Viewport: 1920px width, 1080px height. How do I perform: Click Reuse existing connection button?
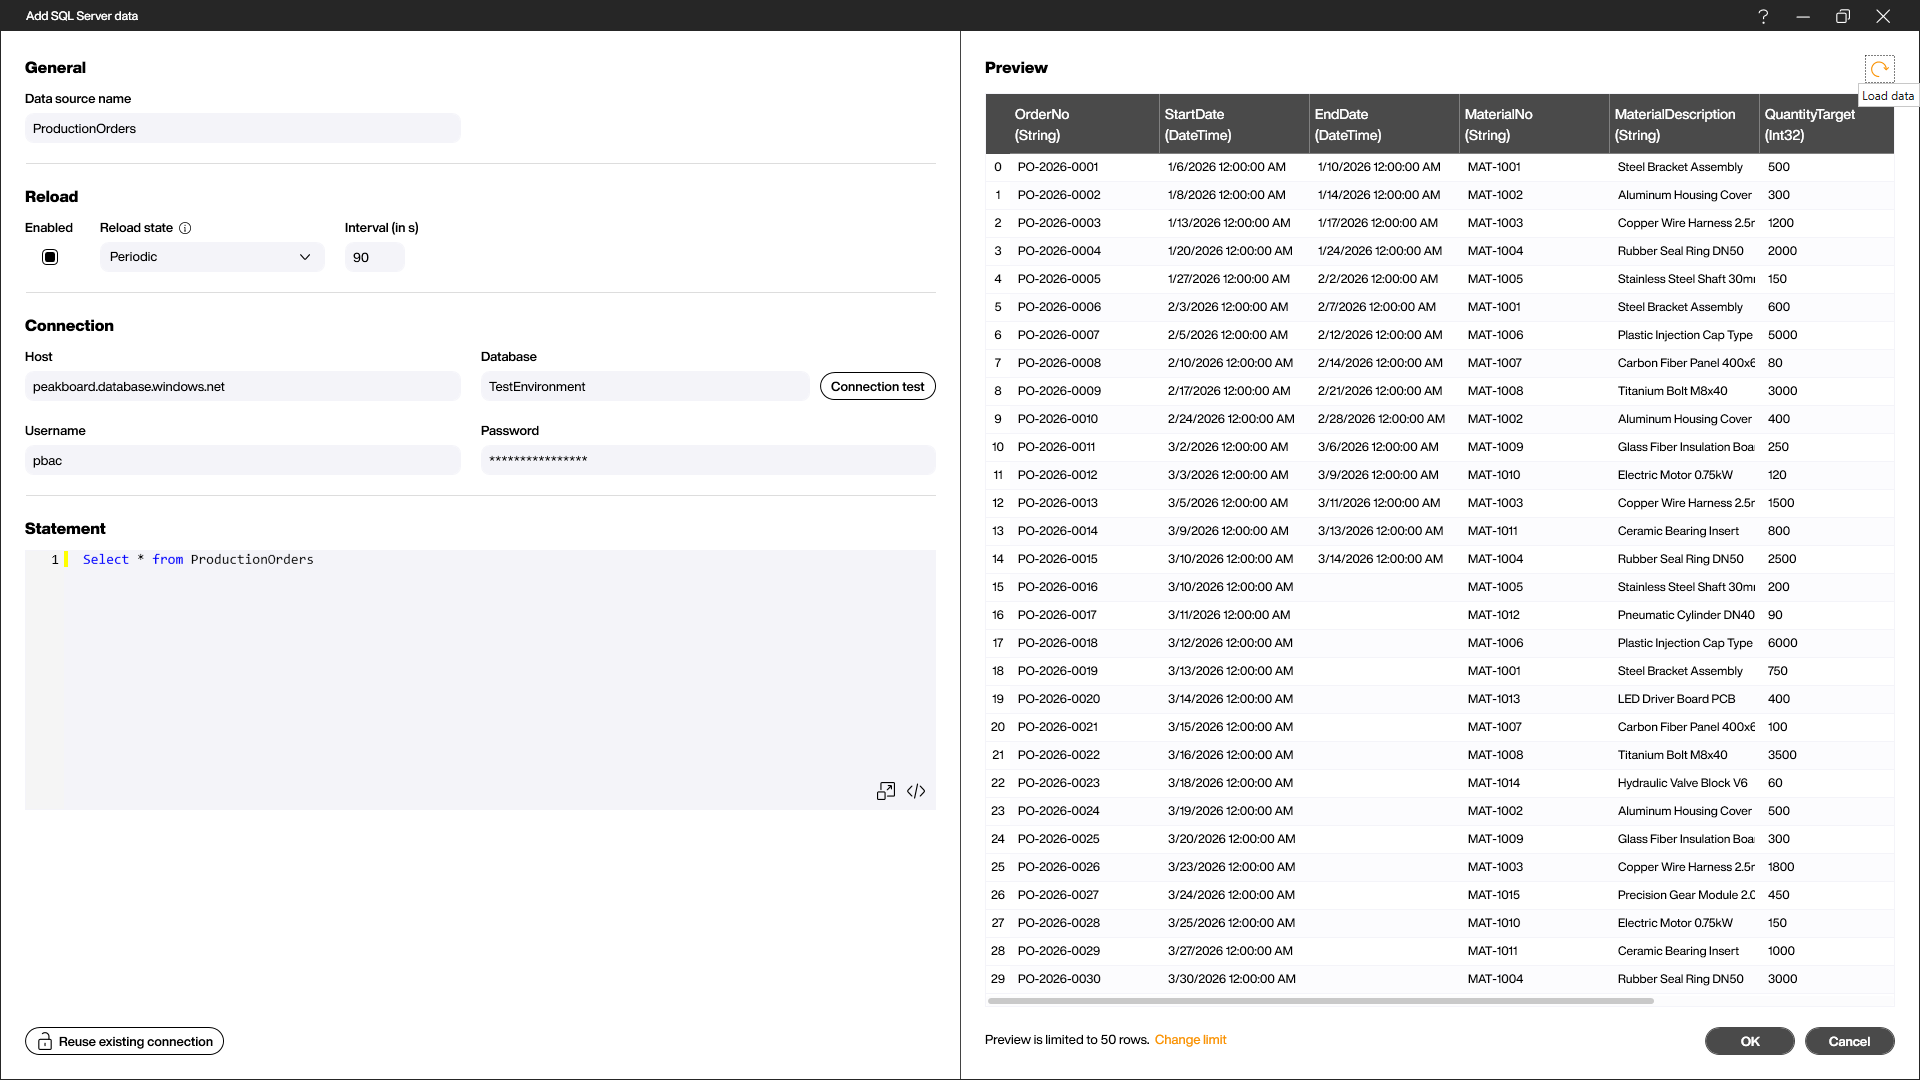point(124,1042)
